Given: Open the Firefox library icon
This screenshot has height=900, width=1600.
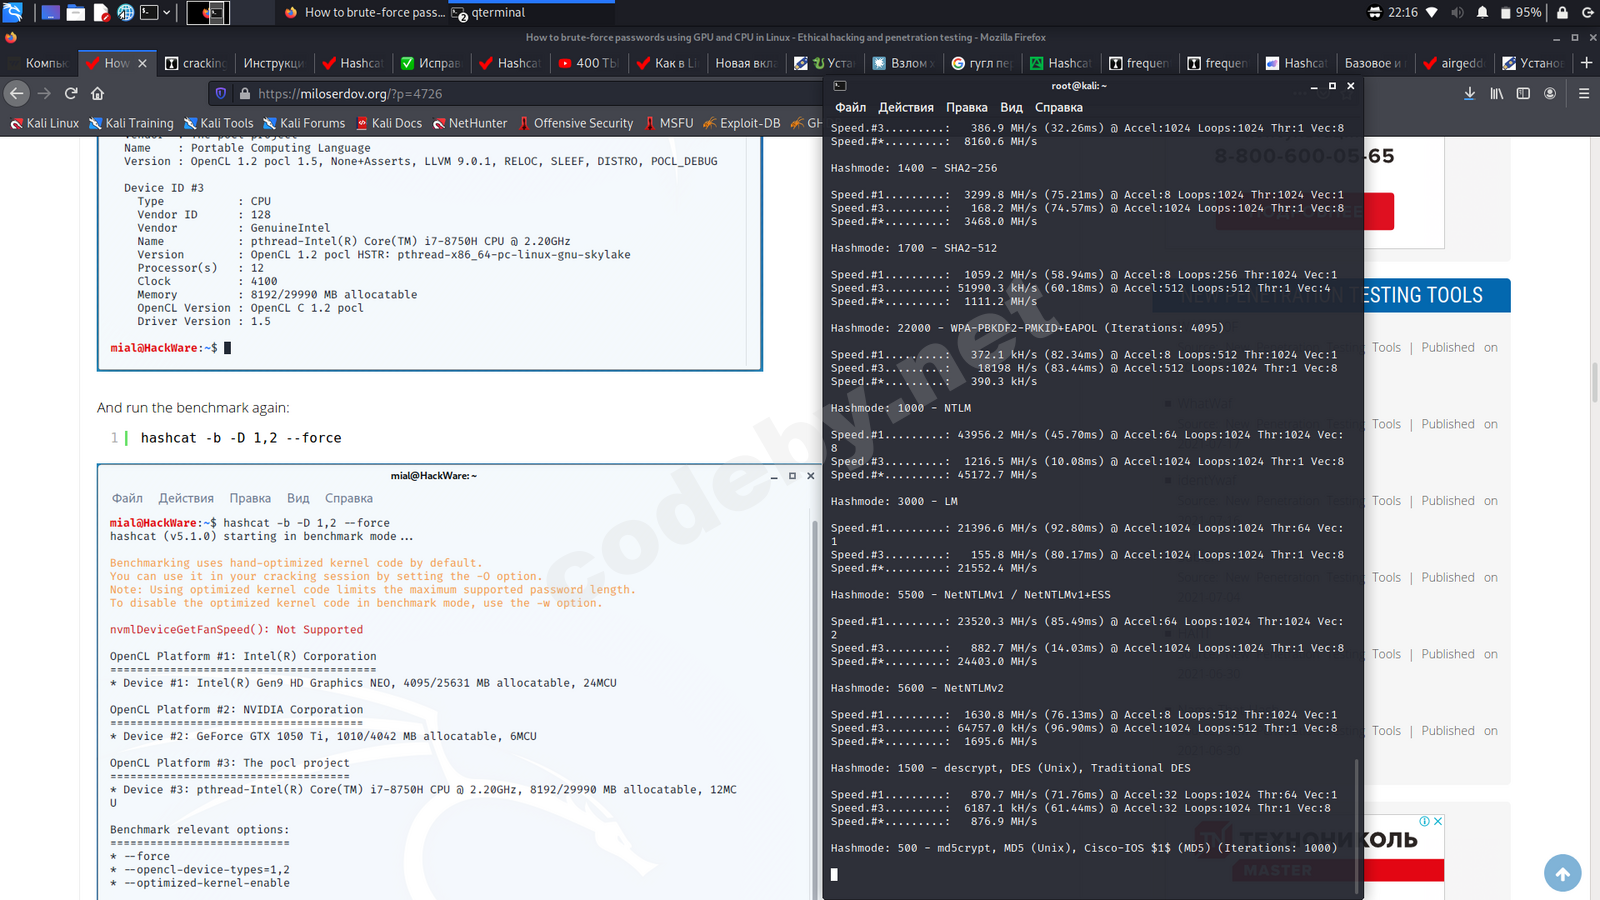Looking at the screenshot, I should click(x=1496, y=93).
